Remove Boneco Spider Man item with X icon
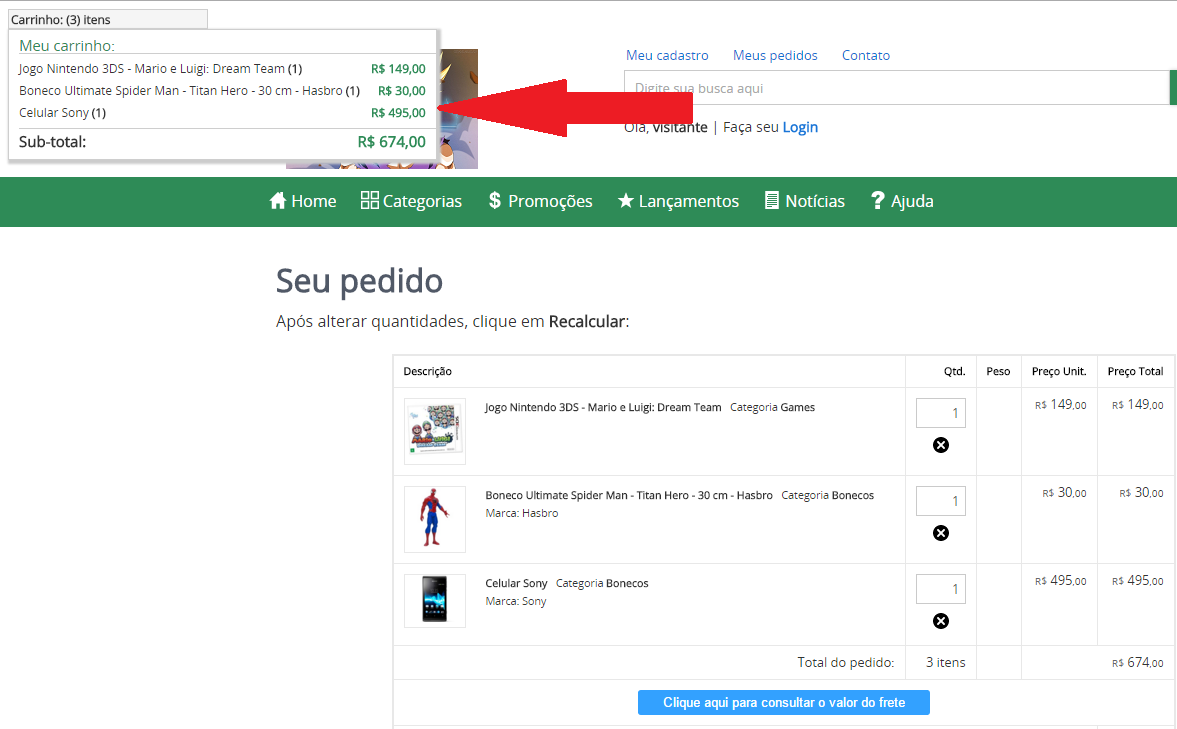Viewport: 1177px width, 729px height. click(941, 533)
